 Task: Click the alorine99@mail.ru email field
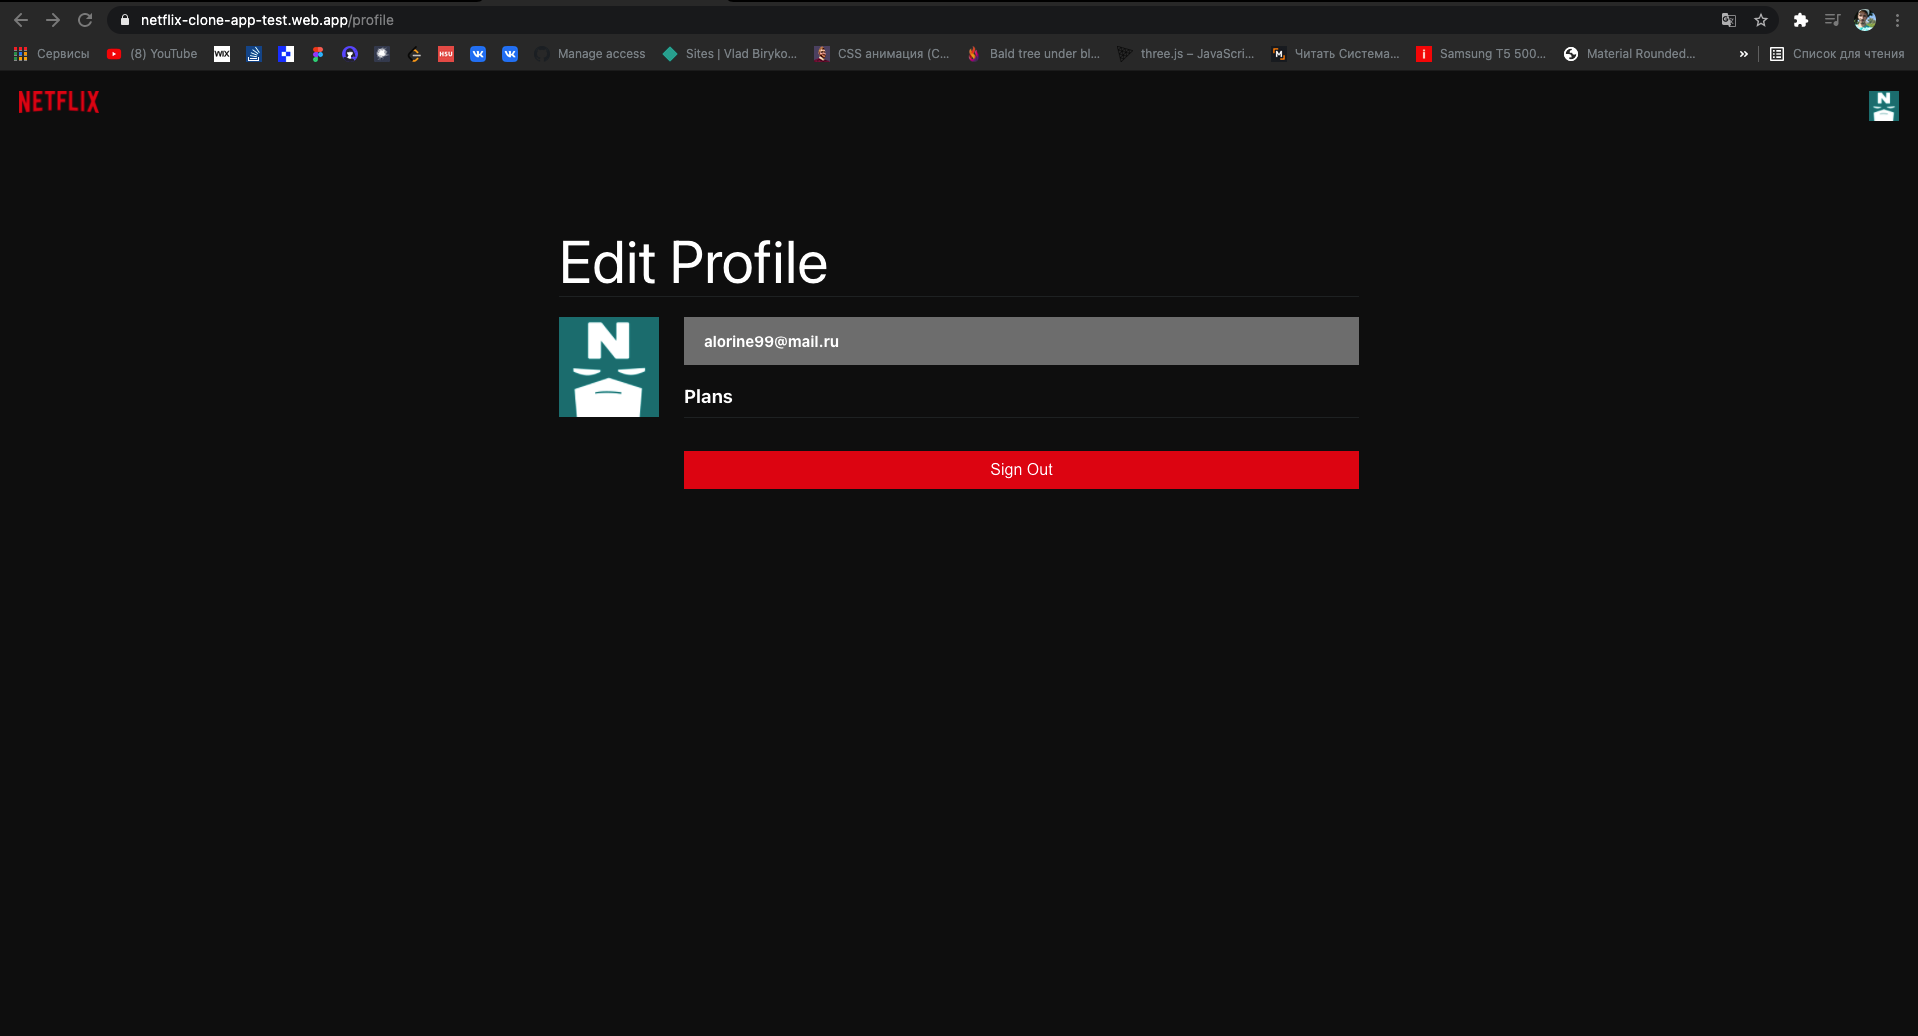(1020, 341)
